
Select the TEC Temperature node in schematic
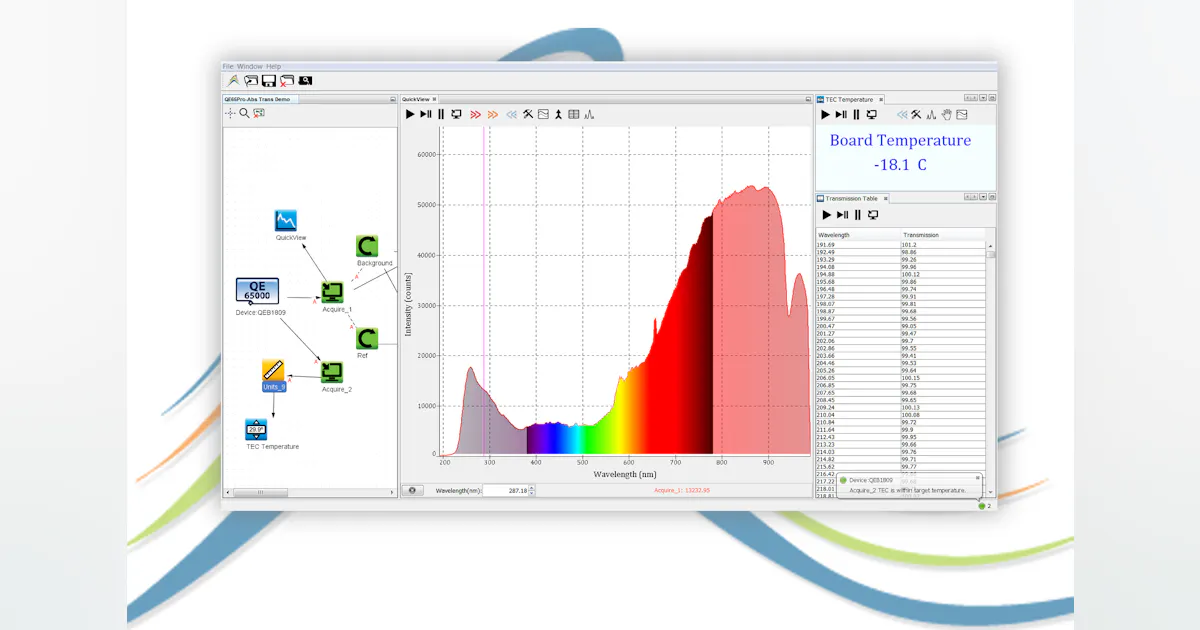tap(257, 430)
